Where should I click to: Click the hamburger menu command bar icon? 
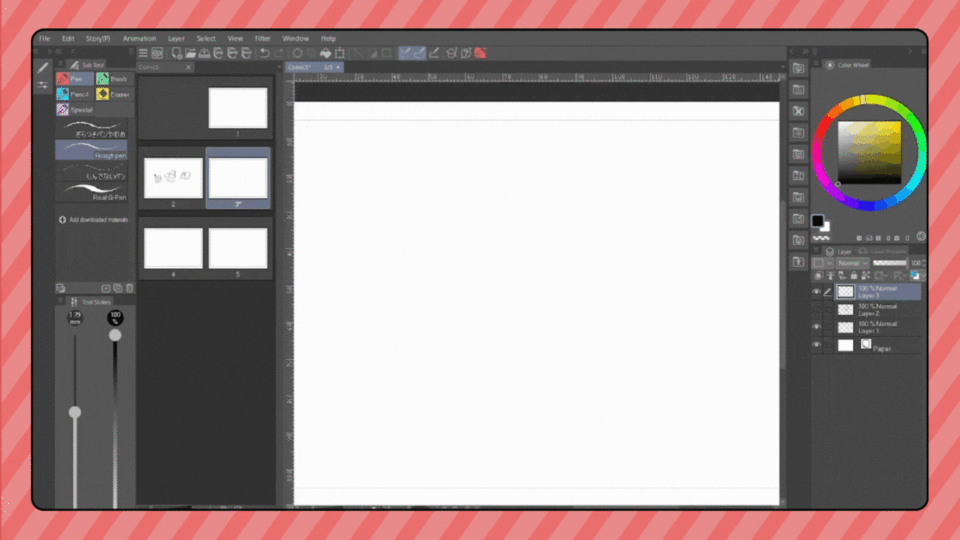(x=143, y=53)
